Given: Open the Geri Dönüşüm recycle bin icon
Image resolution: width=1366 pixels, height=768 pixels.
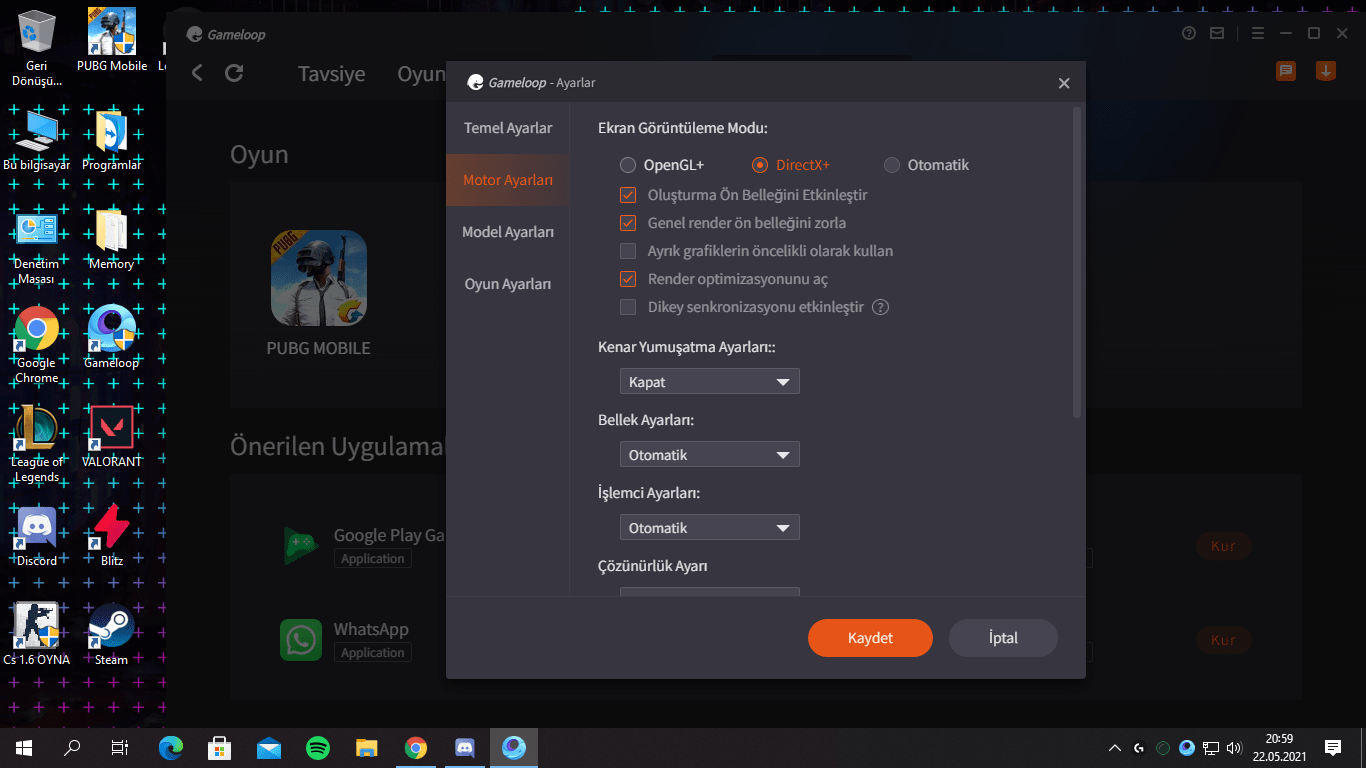Looking at the screenshot, I should pos(38,46).
